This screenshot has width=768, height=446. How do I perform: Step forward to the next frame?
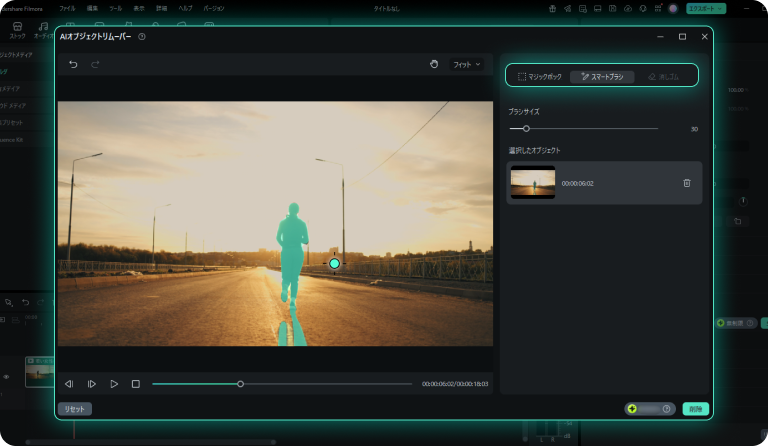click(x=91, y=383)
